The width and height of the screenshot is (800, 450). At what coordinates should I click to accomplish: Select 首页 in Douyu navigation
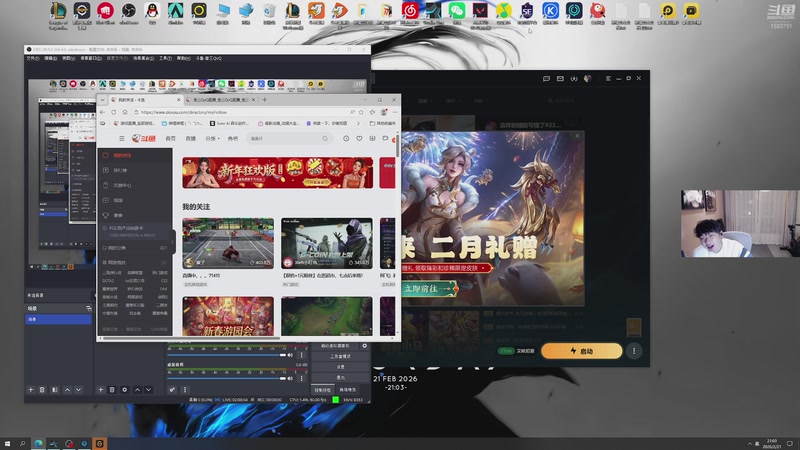171,138
